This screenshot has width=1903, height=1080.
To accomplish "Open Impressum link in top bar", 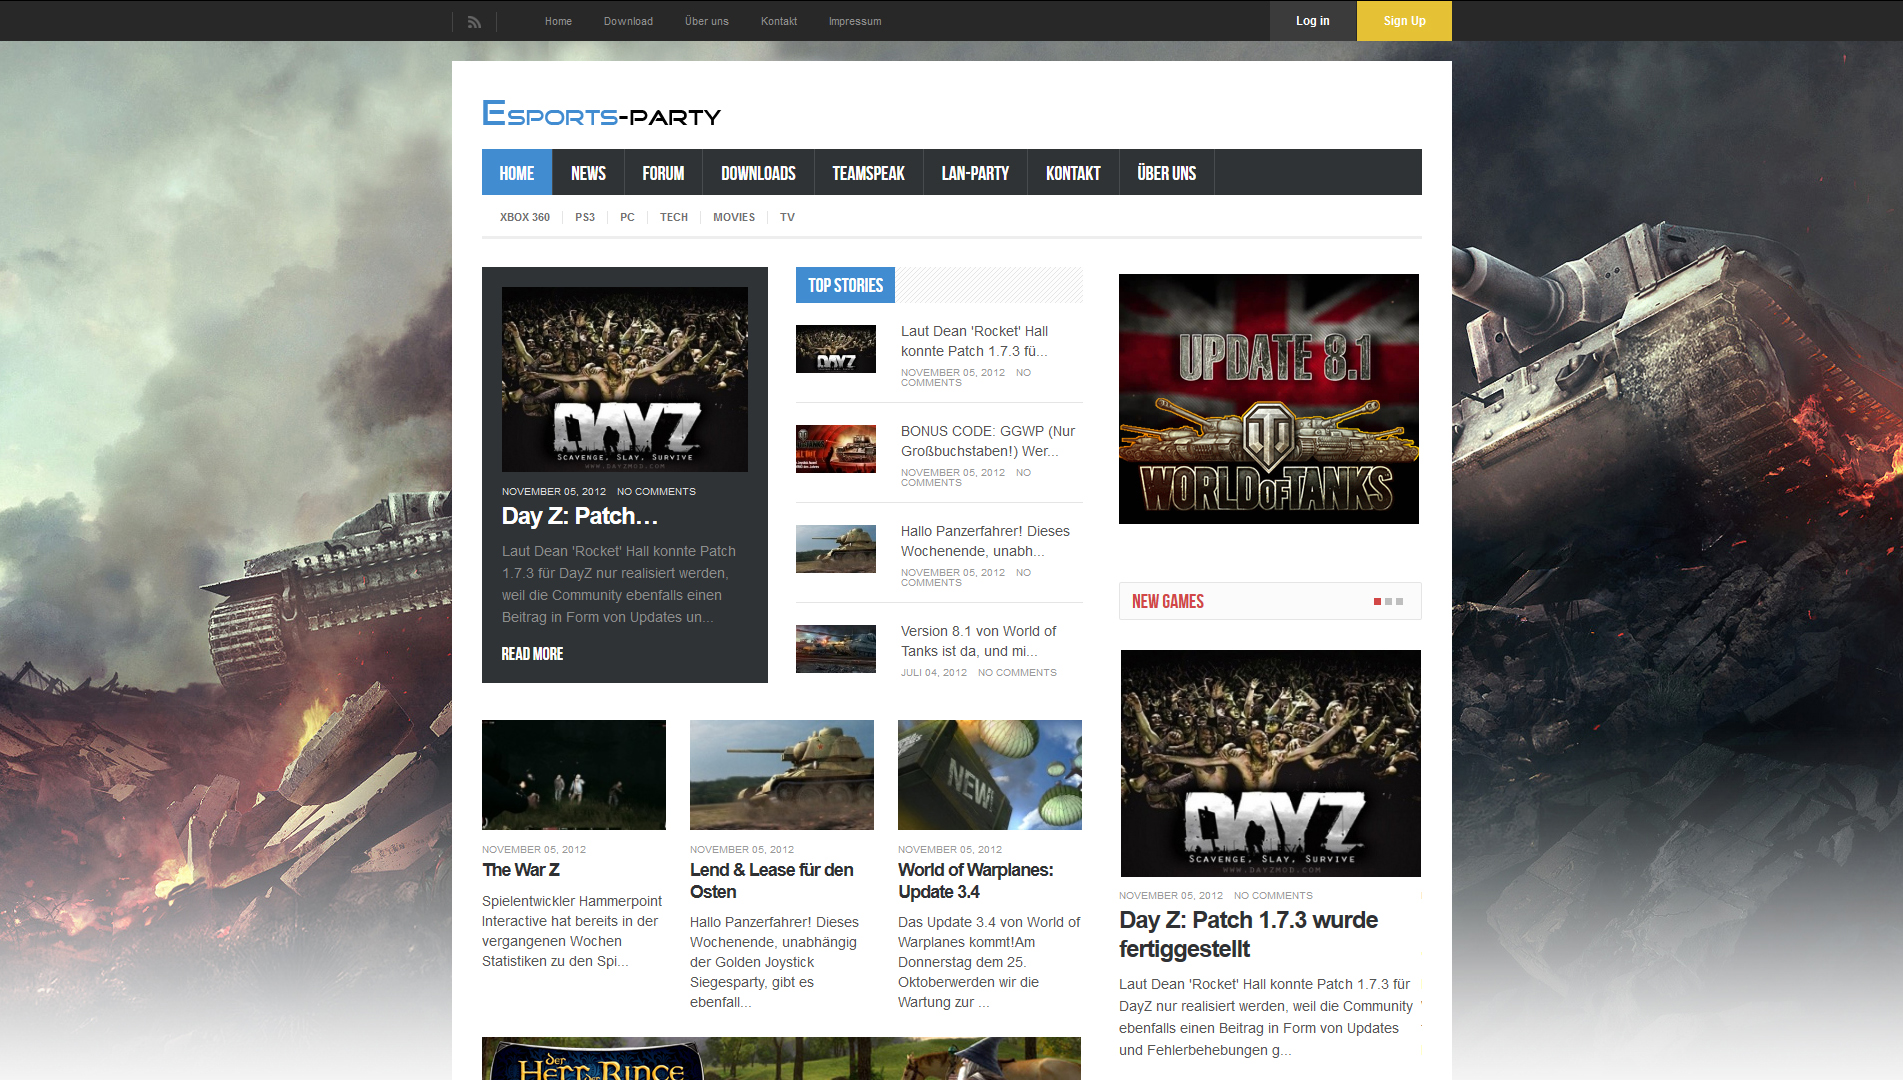I will pyautogui.click(x=855, y=21).
